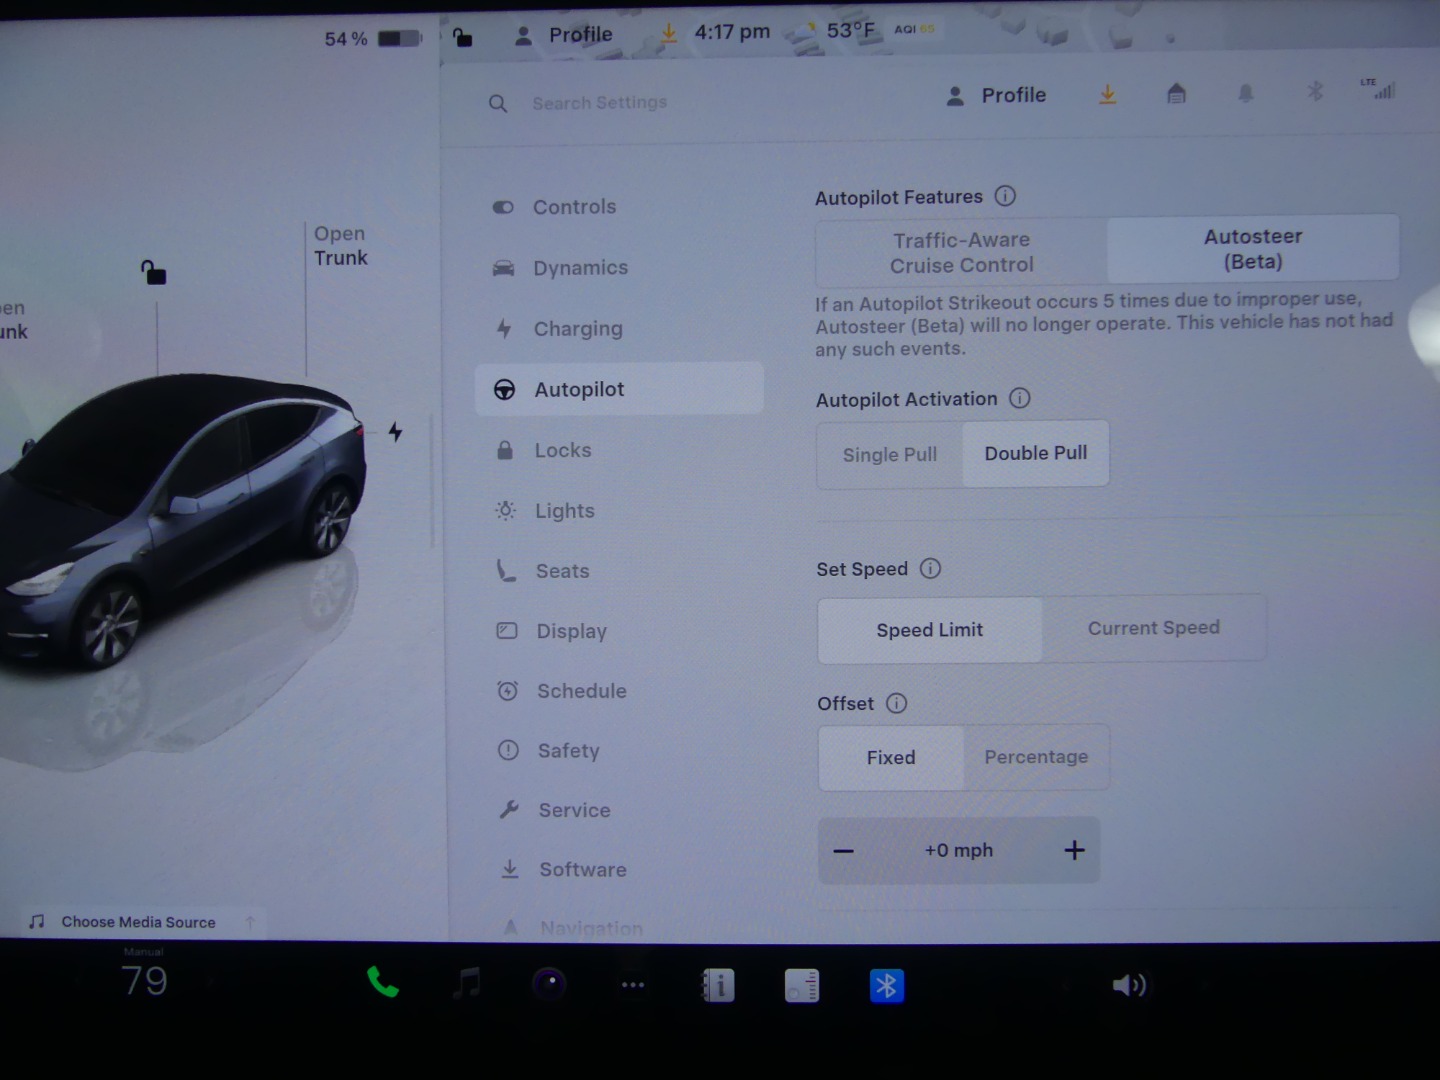Open Choose Media Source
Screen dimensions: 1440x1080
click(138, 922)
